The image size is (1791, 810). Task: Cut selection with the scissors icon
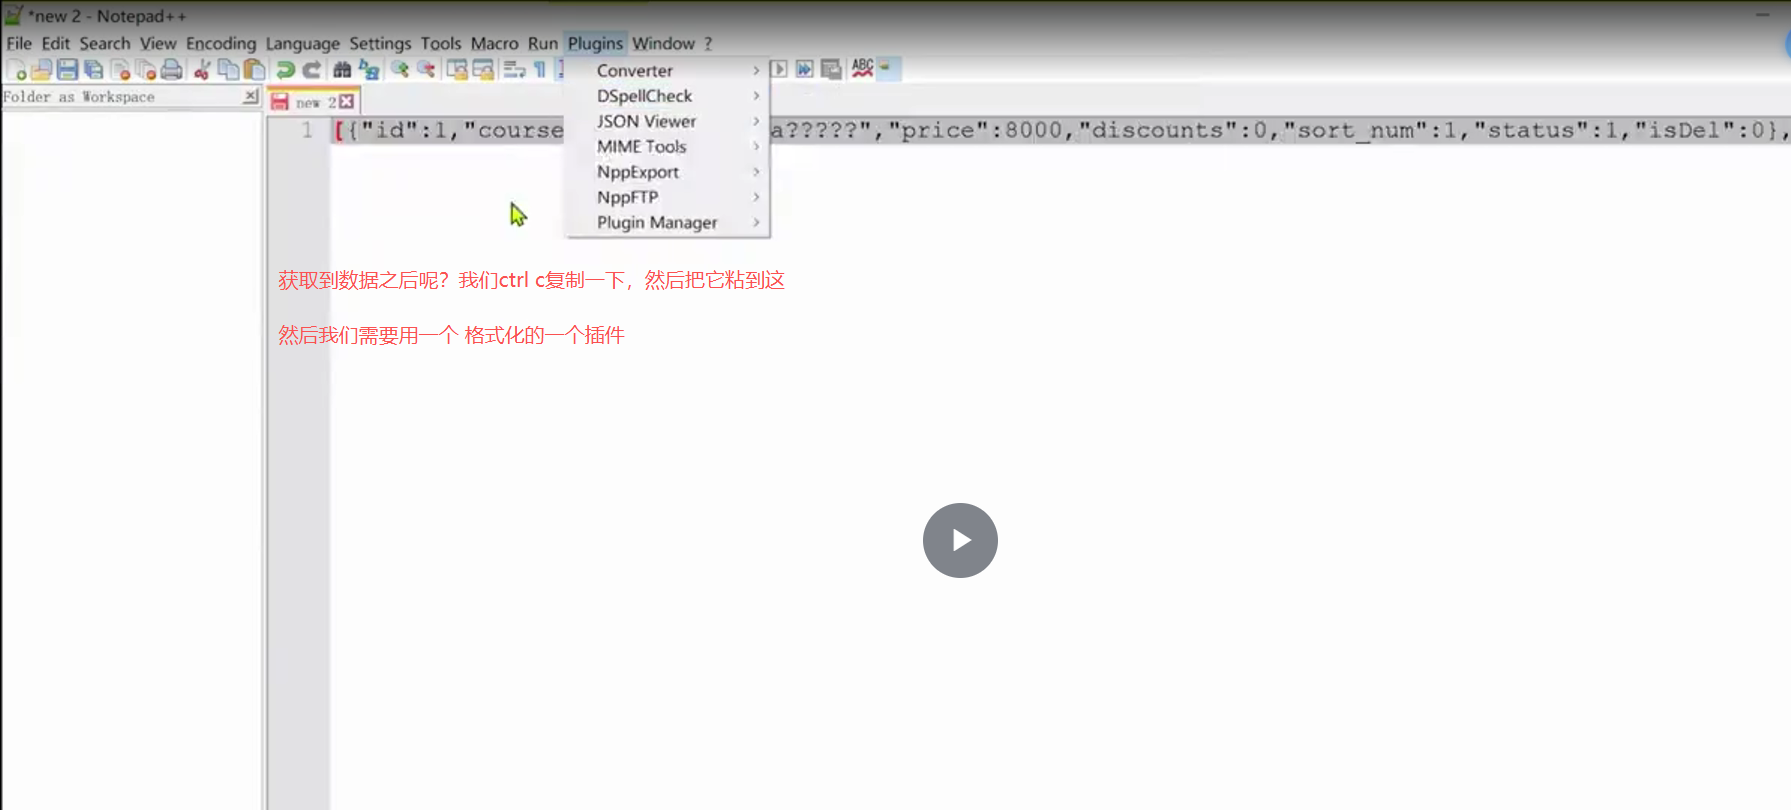tap(202, 69)
